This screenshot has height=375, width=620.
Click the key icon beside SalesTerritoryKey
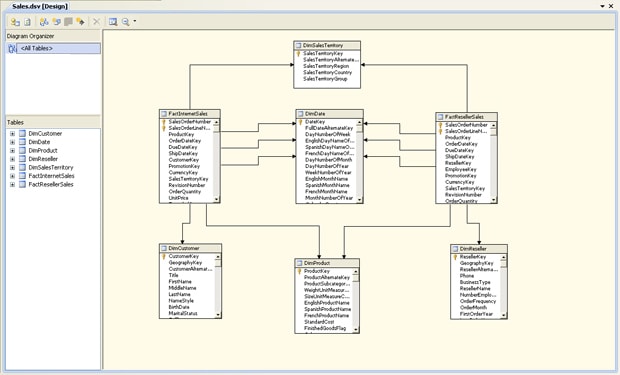pyautogui.click(x=299, y=53)
